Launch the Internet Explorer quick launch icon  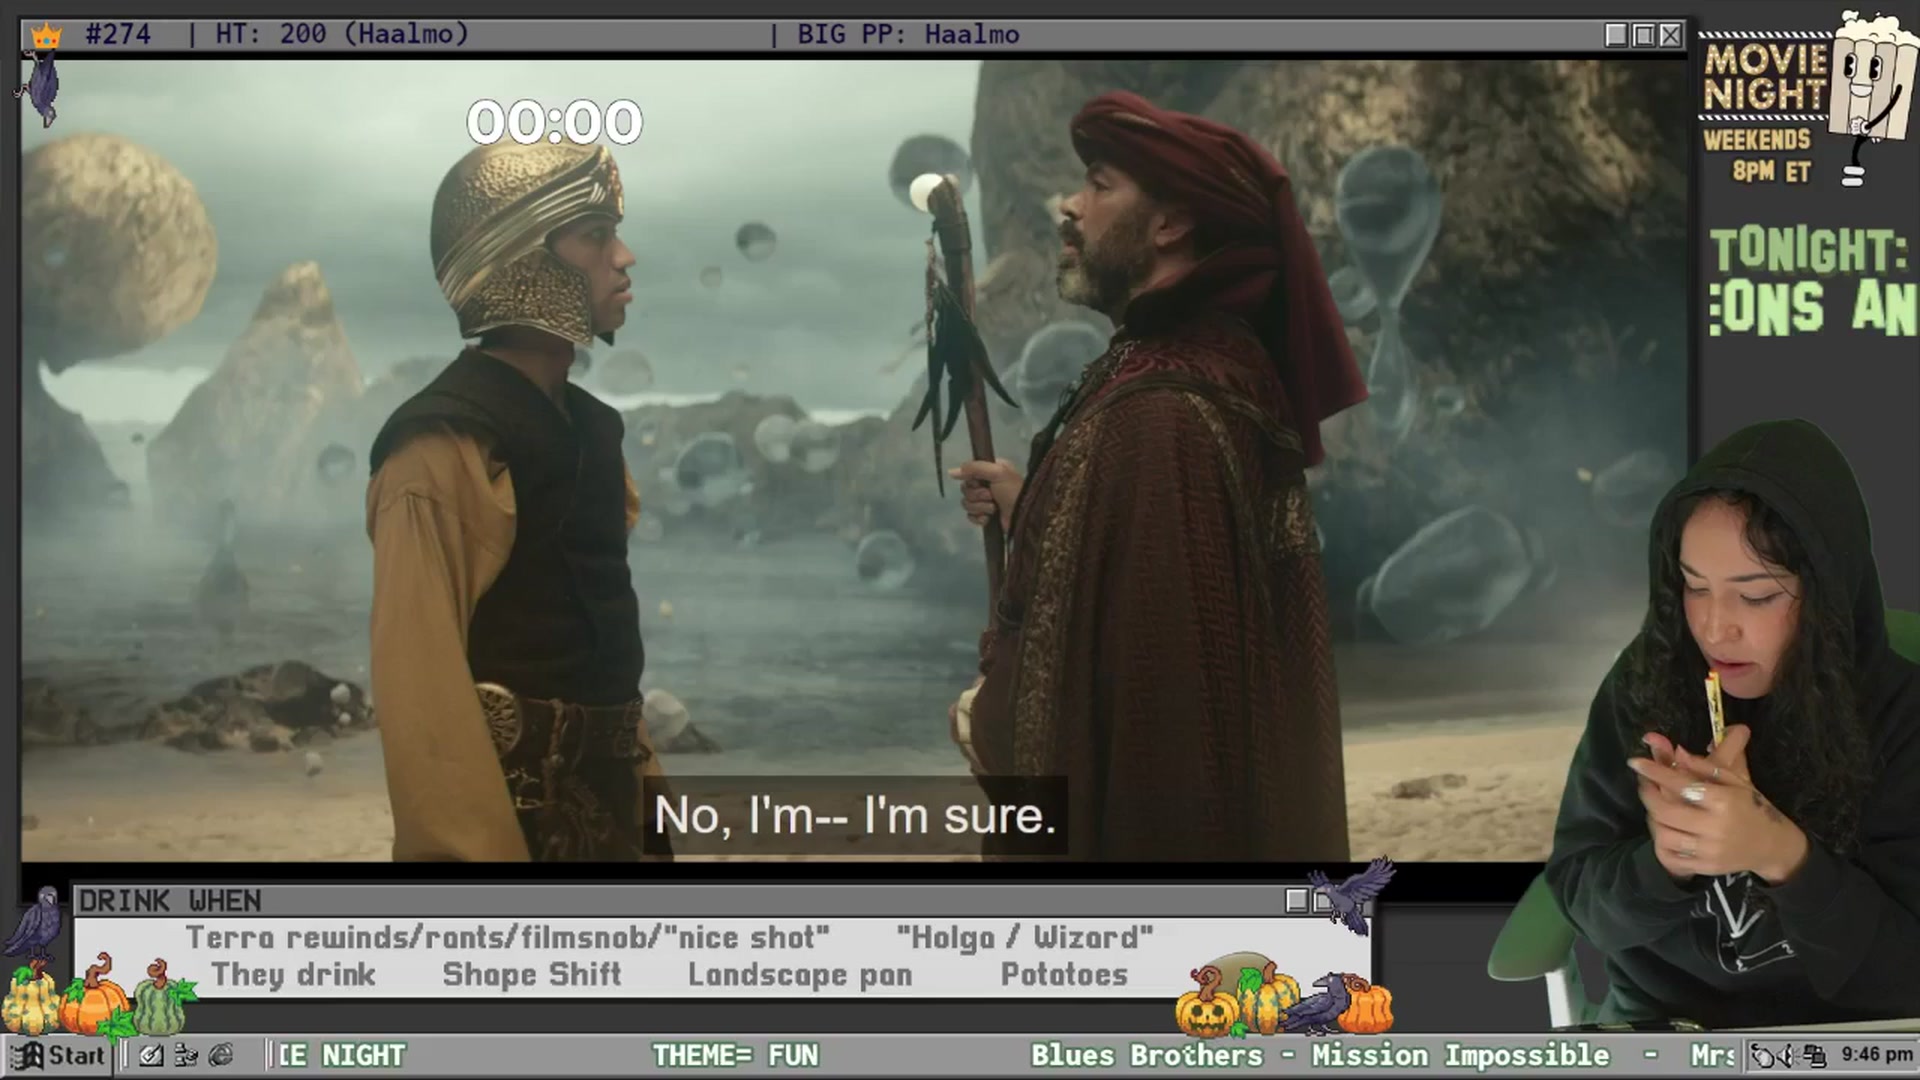(221, 1055)
